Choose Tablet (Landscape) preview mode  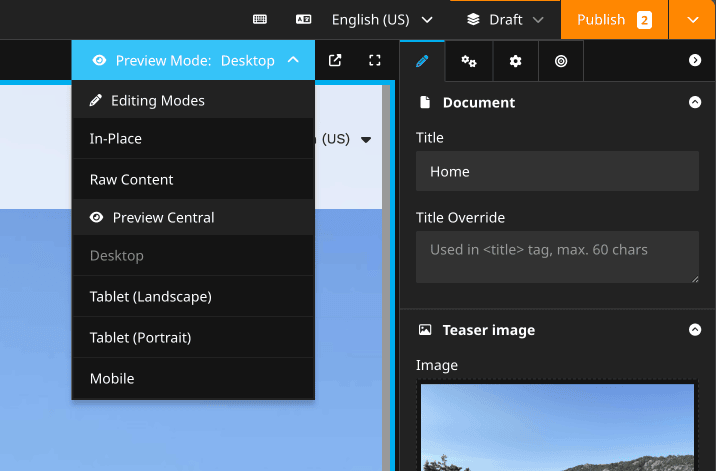coord(193,296)
